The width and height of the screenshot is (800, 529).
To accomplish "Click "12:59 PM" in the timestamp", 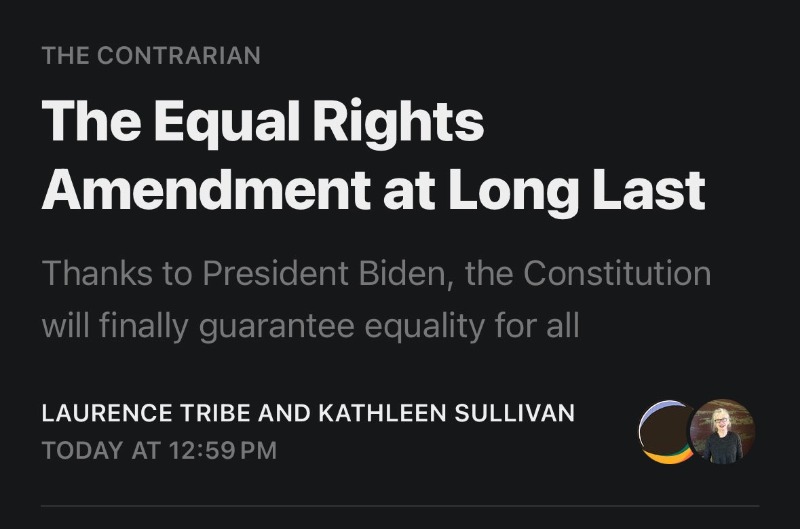I will [x=222, y=450].
